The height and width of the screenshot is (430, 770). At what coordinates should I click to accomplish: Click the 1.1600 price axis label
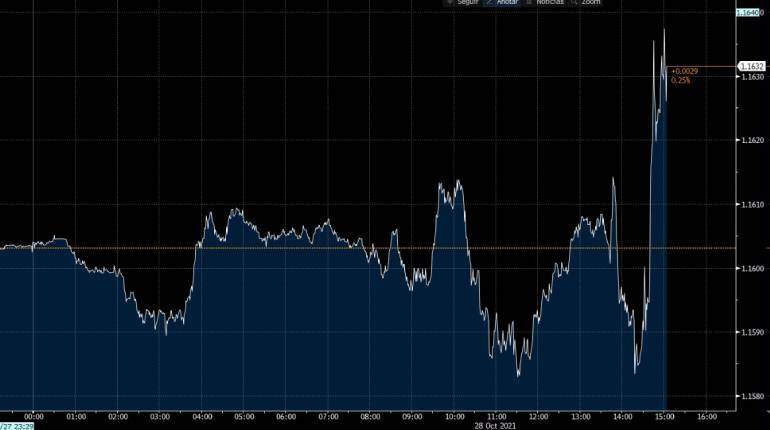click(752, 268)
